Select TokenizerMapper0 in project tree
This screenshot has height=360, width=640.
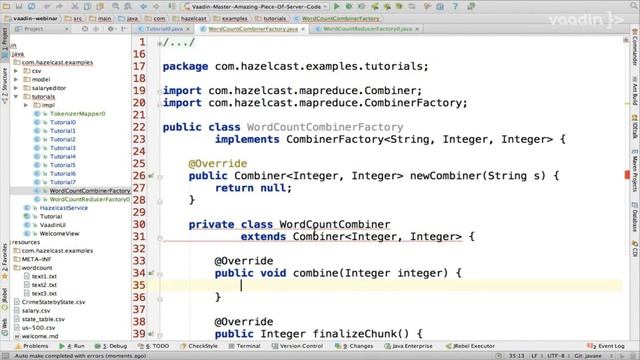[x=78, y=114]
